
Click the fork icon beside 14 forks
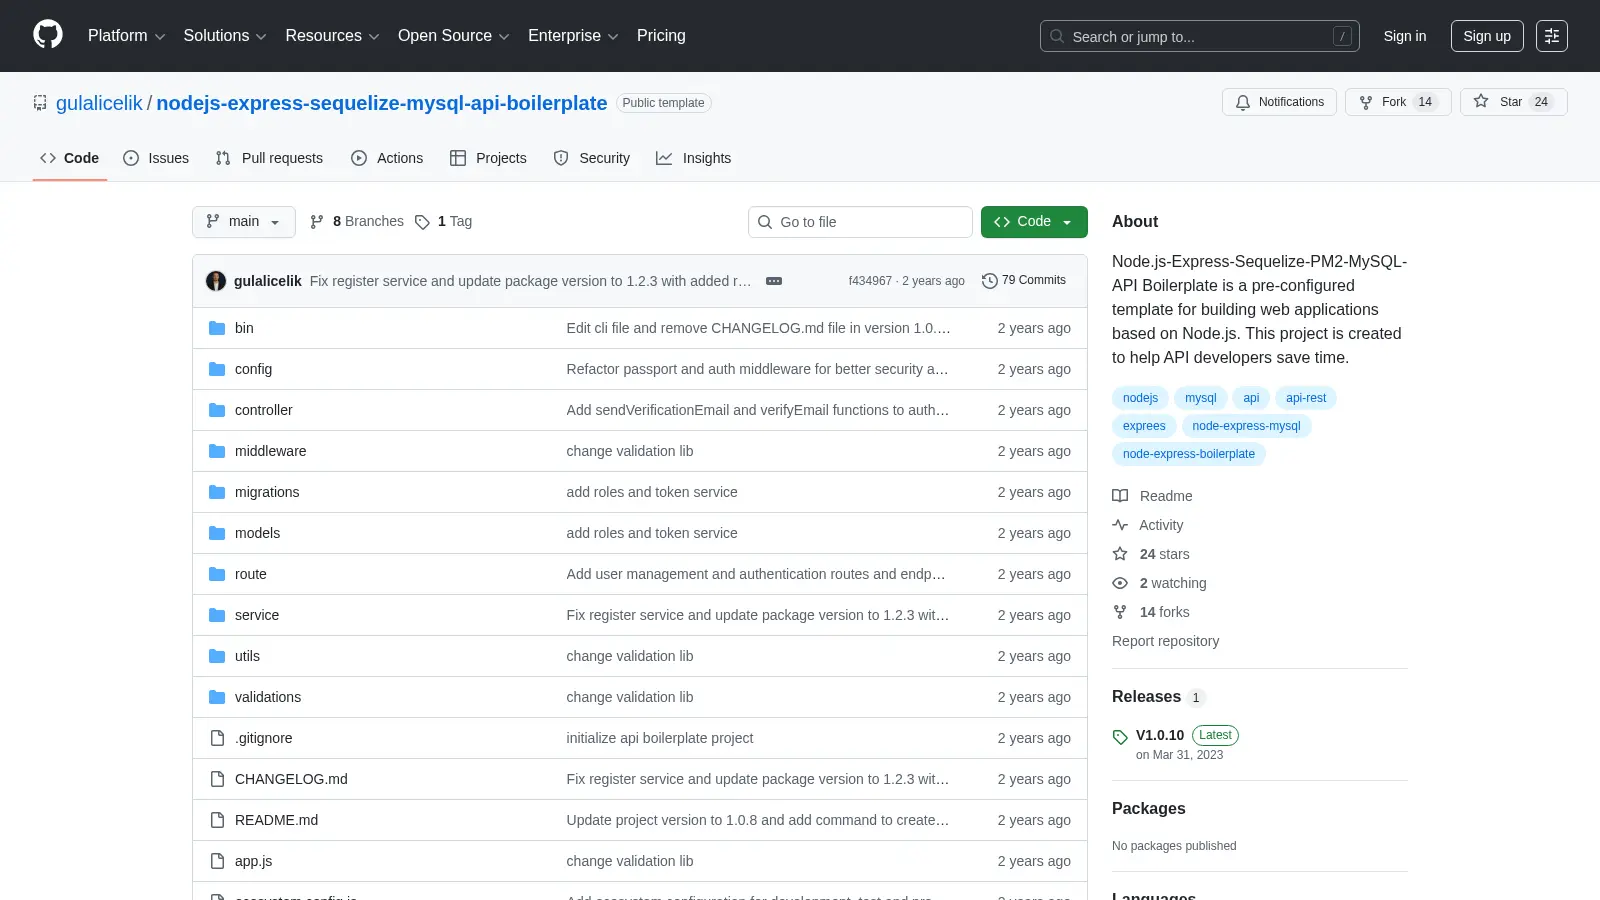(1120, 612)
